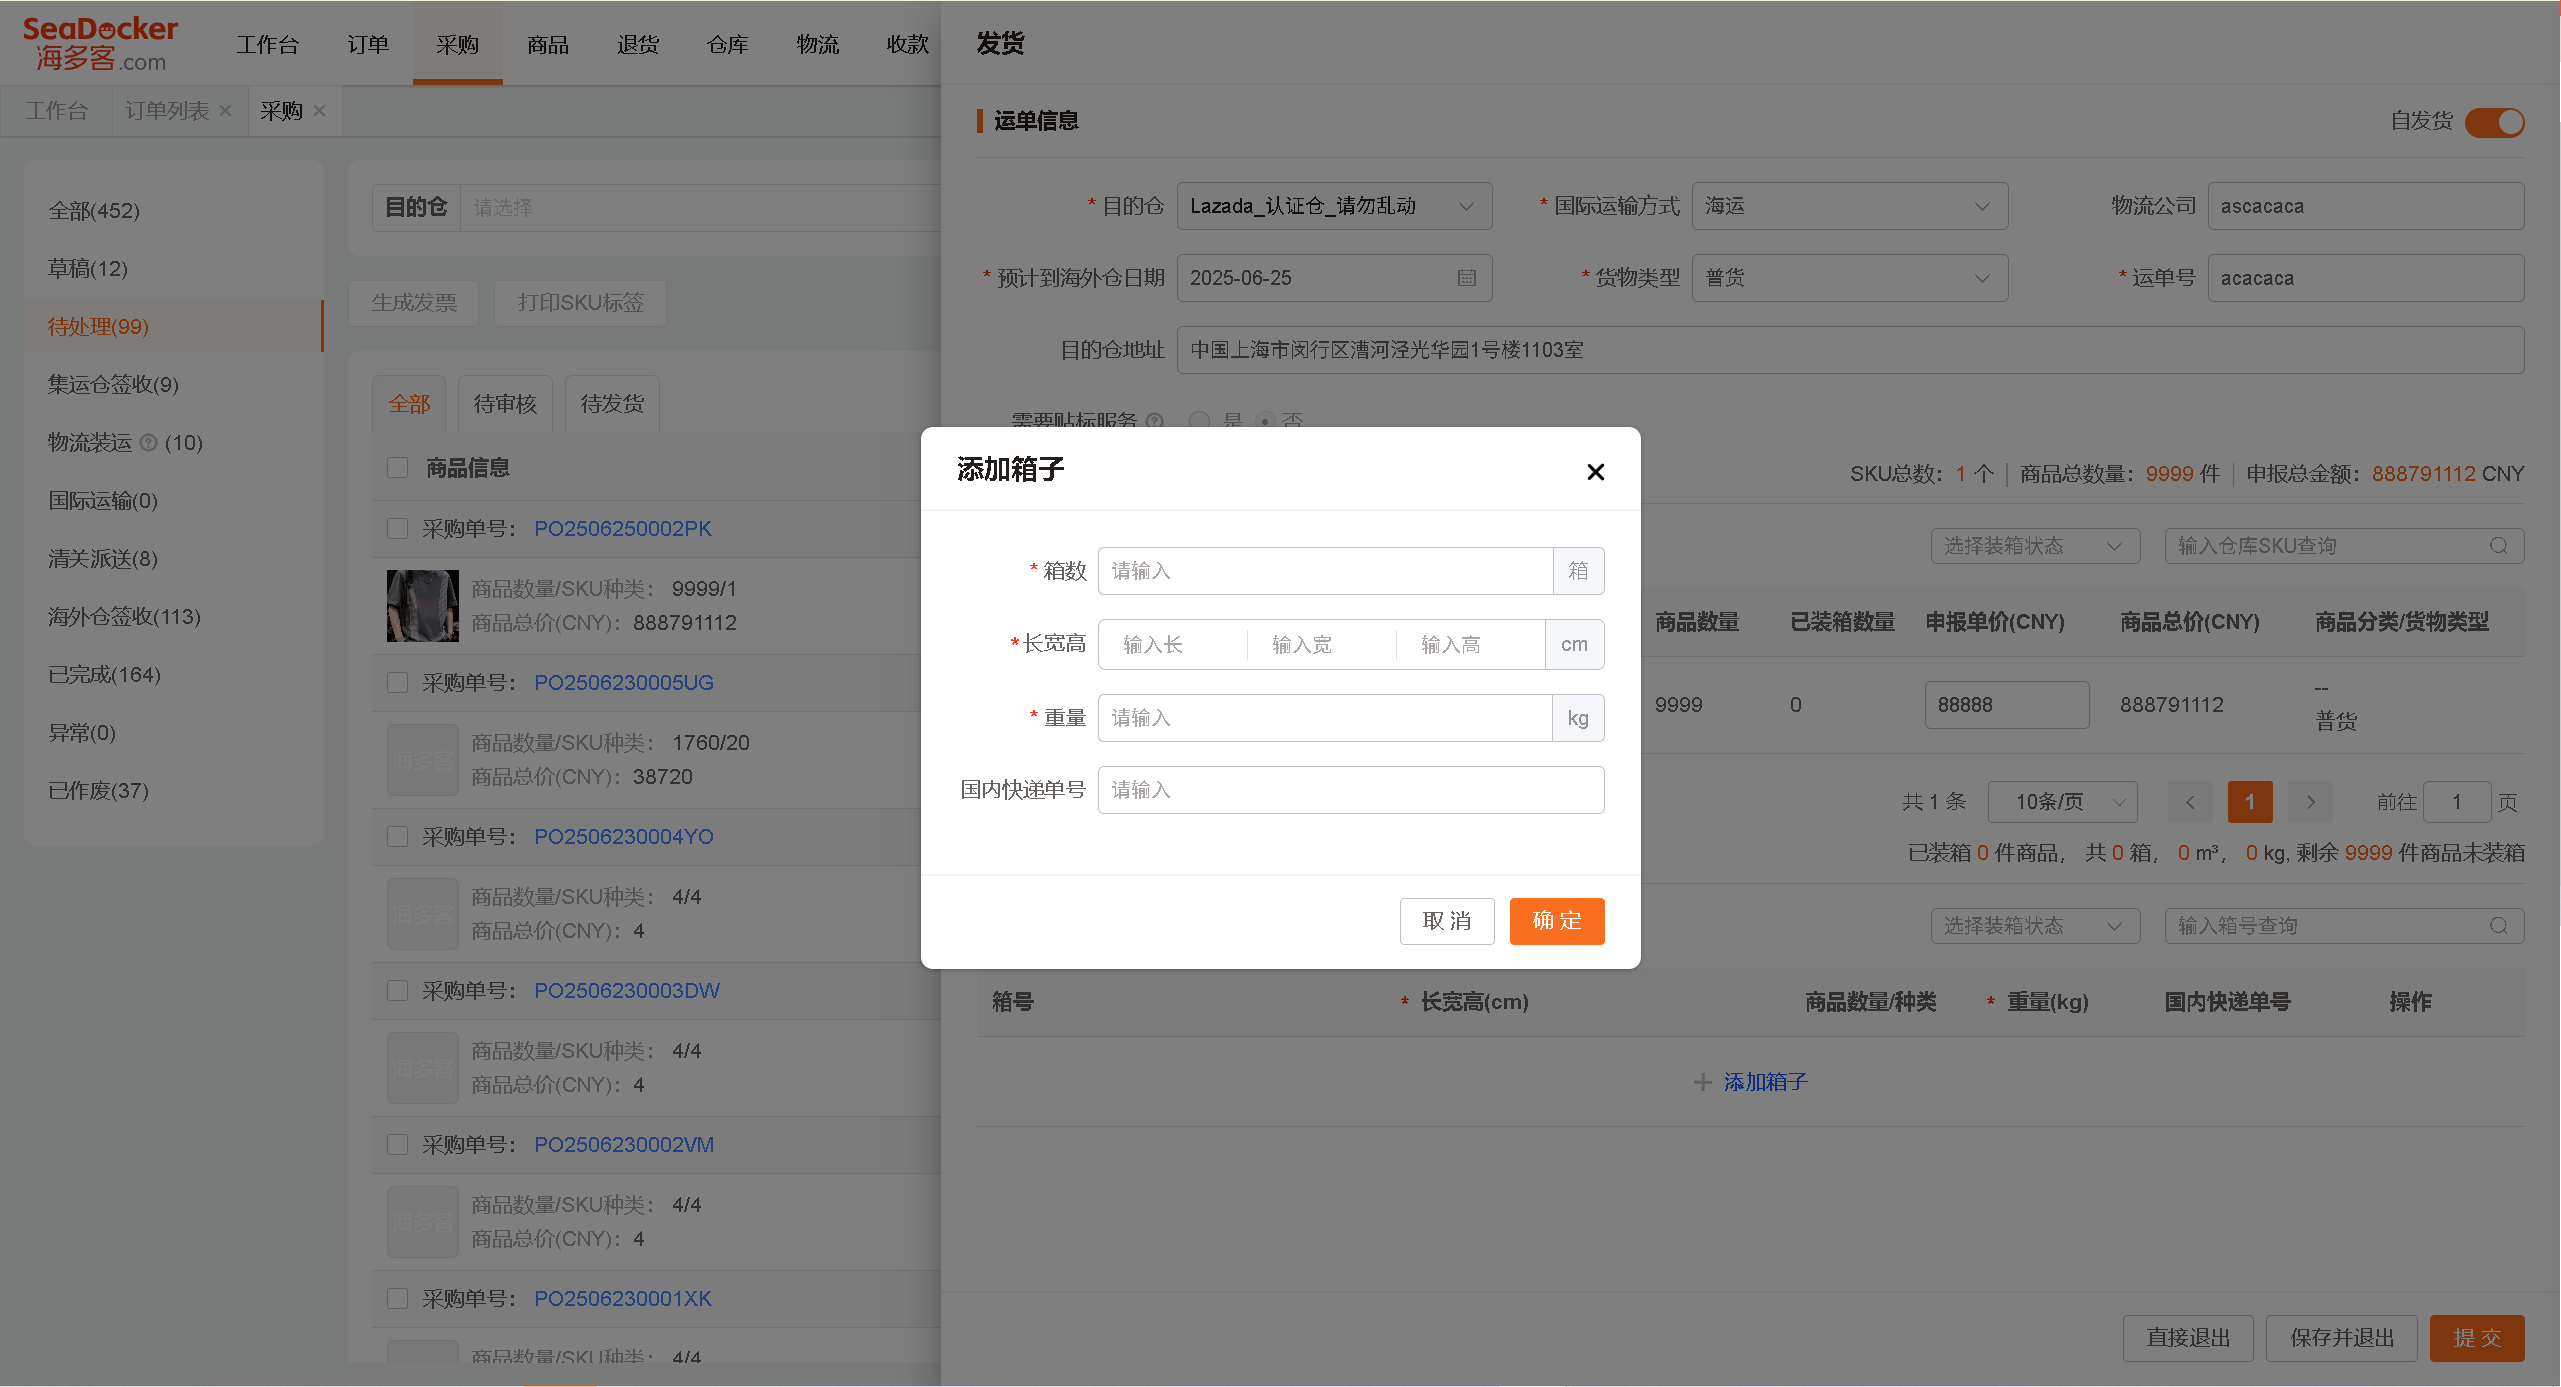Open the 仓库 top menu
This screenshot has width=2561, height=1387.
click(x=728, y=44)
